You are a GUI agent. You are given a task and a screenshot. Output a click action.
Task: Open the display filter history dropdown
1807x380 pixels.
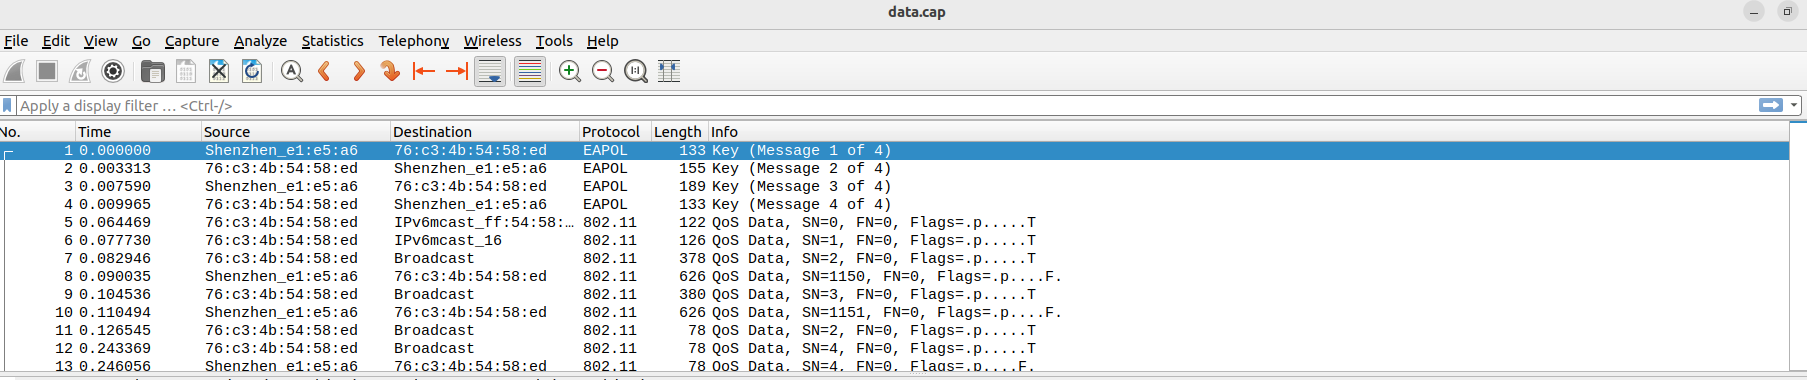click(1795, 105)
